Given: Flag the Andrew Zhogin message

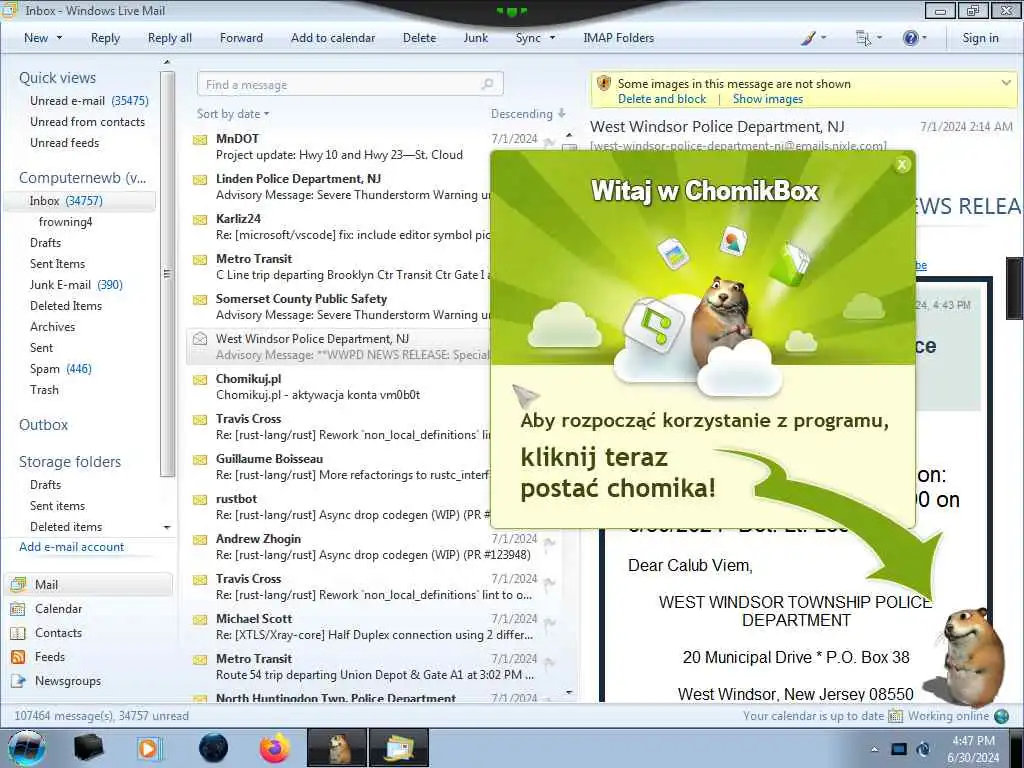Looking at the screenshot, I should coord(549,541).
